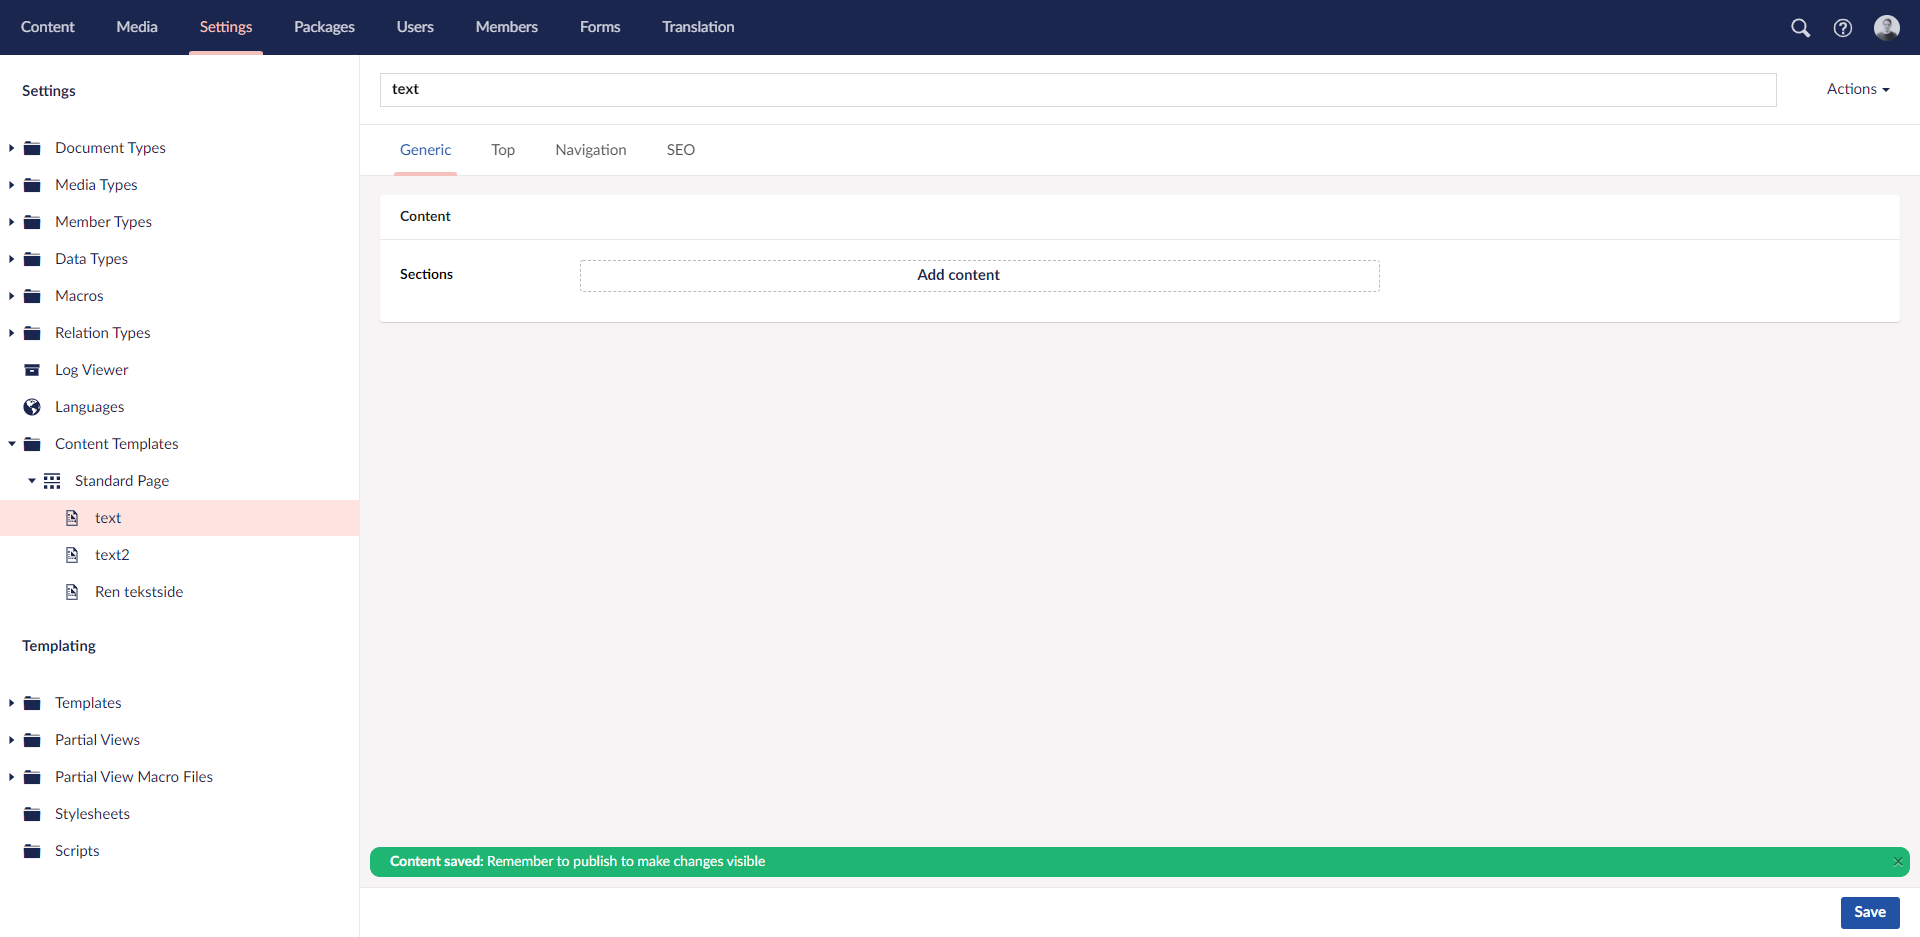Switch to the Navigation tab
Screen dimensions: 1920x937
coord(590,149)
